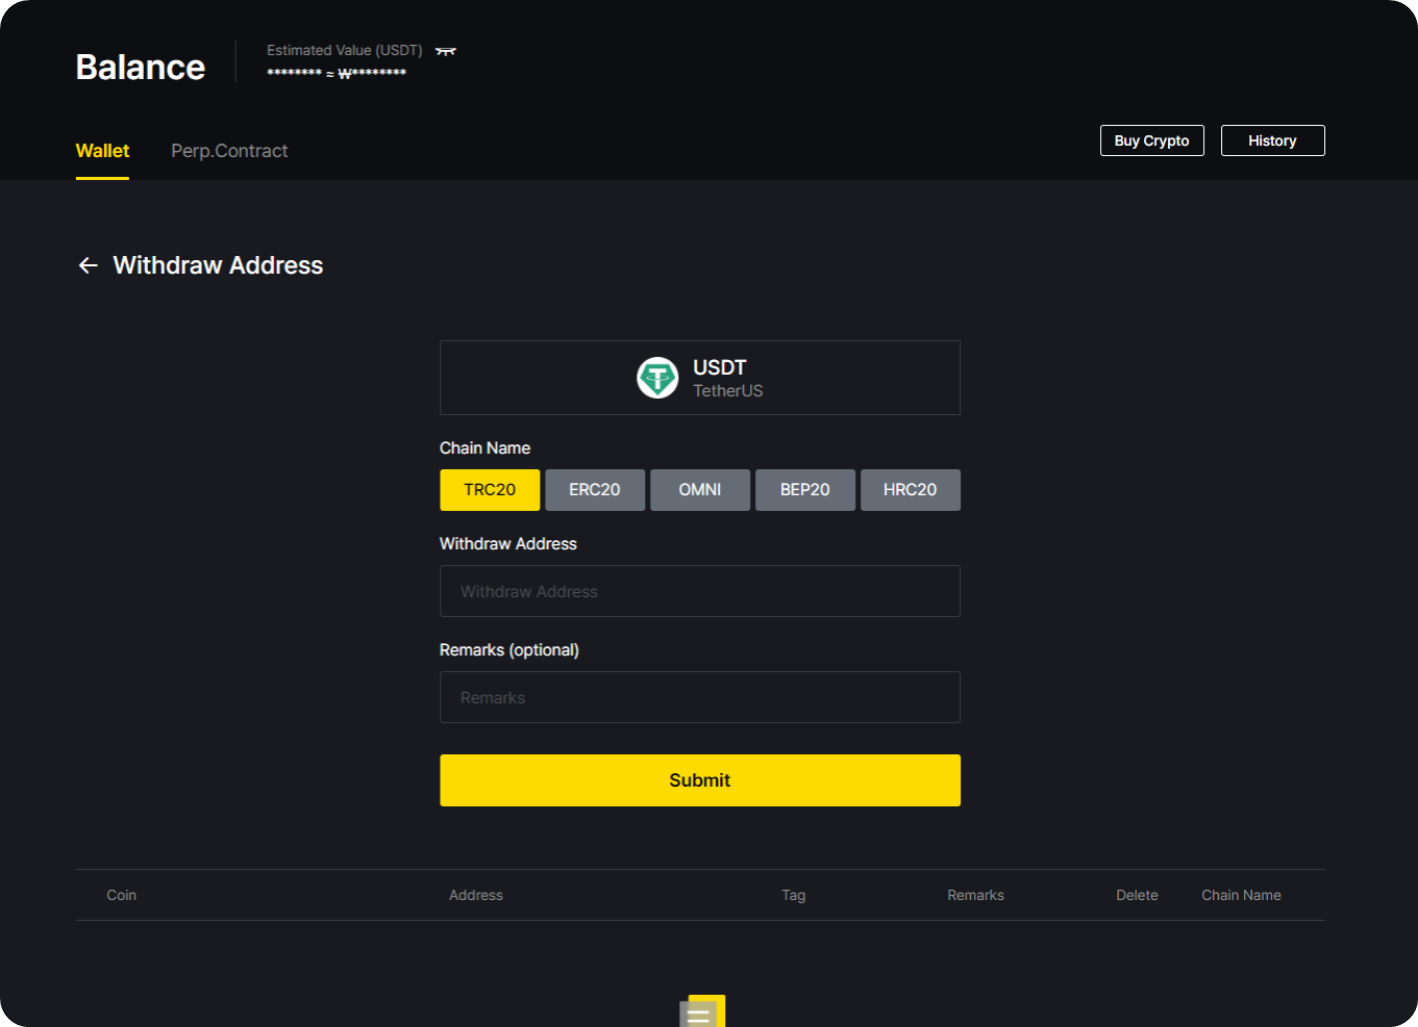Focus the Withdraw Address input field
Image resolution: width=1418 pixels, height=1027 pixels.
700,591
